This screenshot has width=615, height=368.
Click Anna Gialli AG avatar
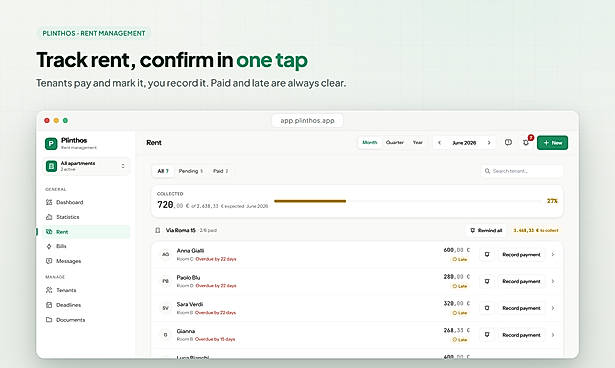(x=166, y=255)
